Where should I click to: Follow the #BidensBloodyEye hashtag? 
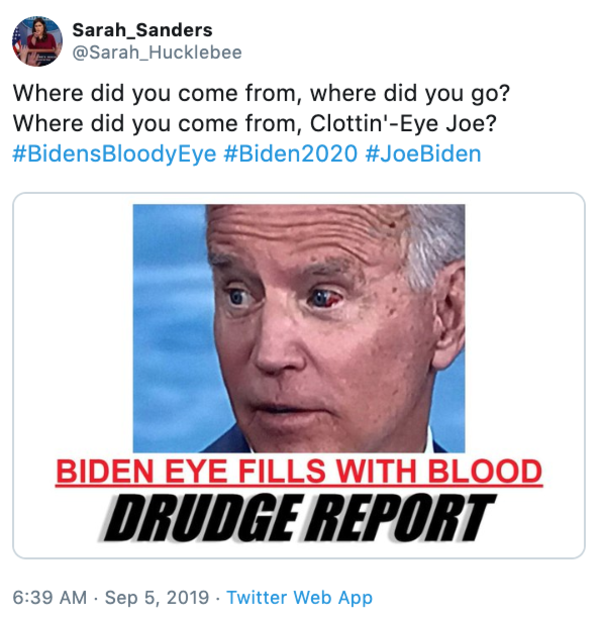click(x=115, y=154)
